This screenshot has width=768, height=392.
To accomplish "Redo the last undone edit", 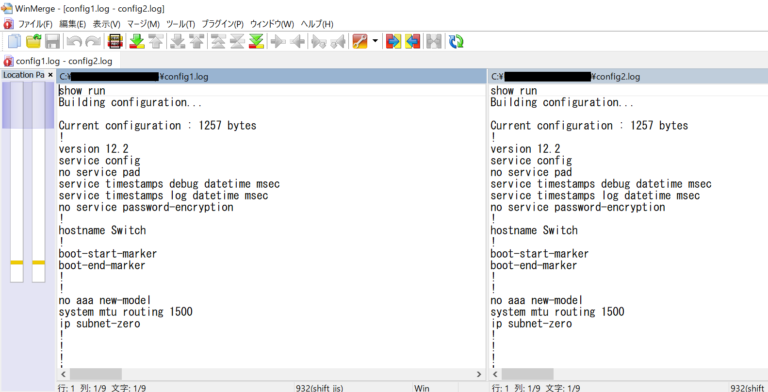I will coord(93,42).
